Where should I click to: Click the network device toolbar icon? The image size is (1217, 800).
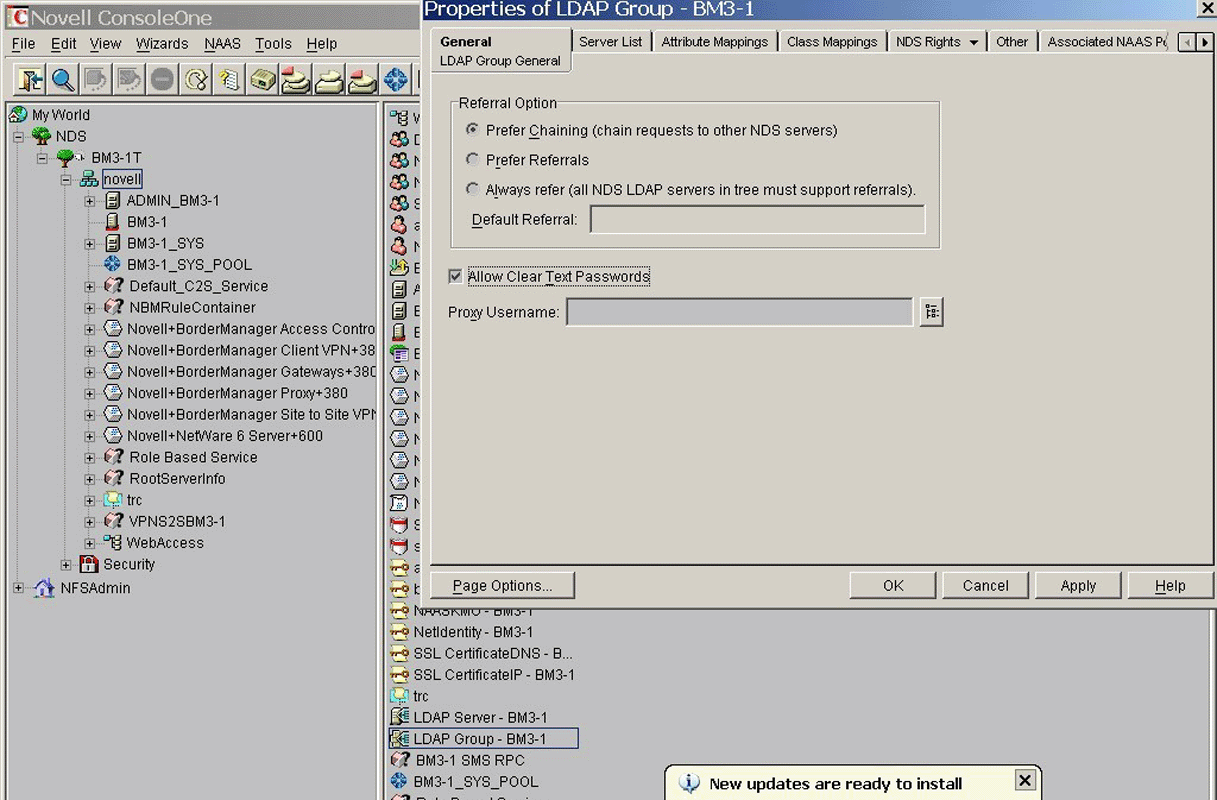263,80
